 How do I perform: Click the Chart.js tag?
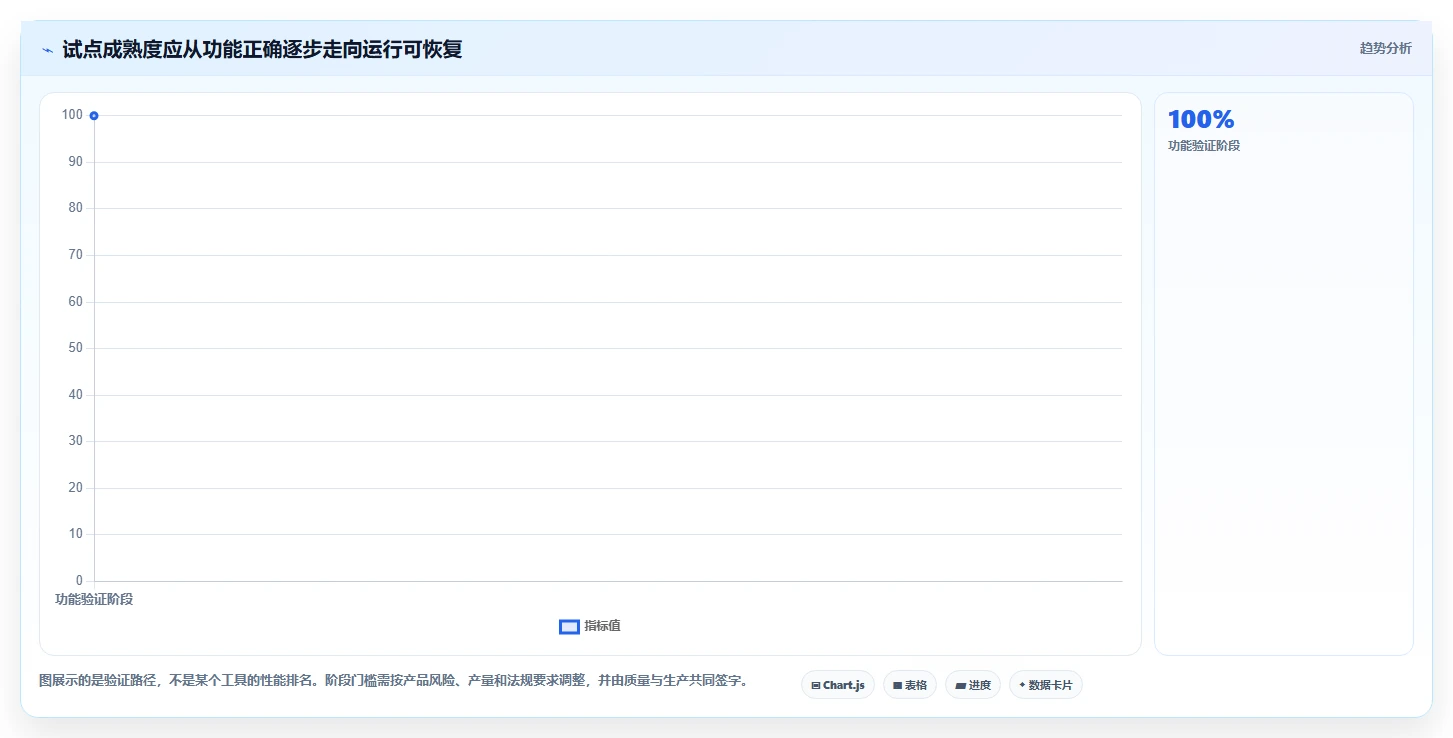pyautogui.click(x=838, y=685)
